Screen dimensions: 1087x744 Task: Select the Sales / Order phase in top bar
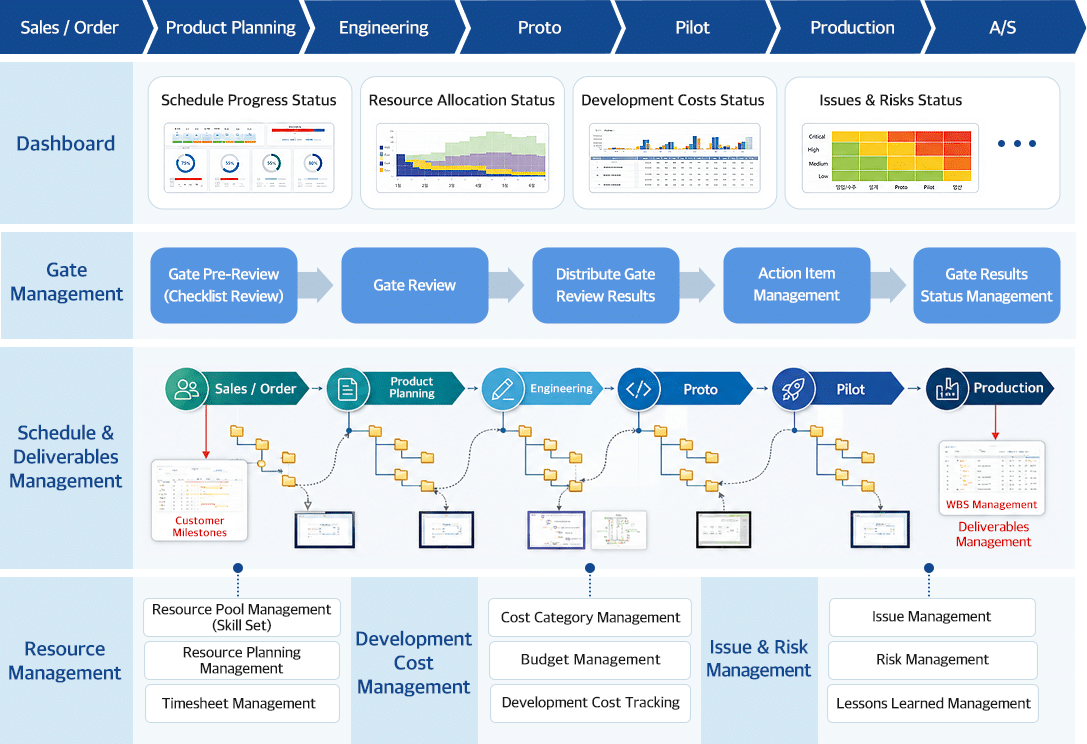73,27
